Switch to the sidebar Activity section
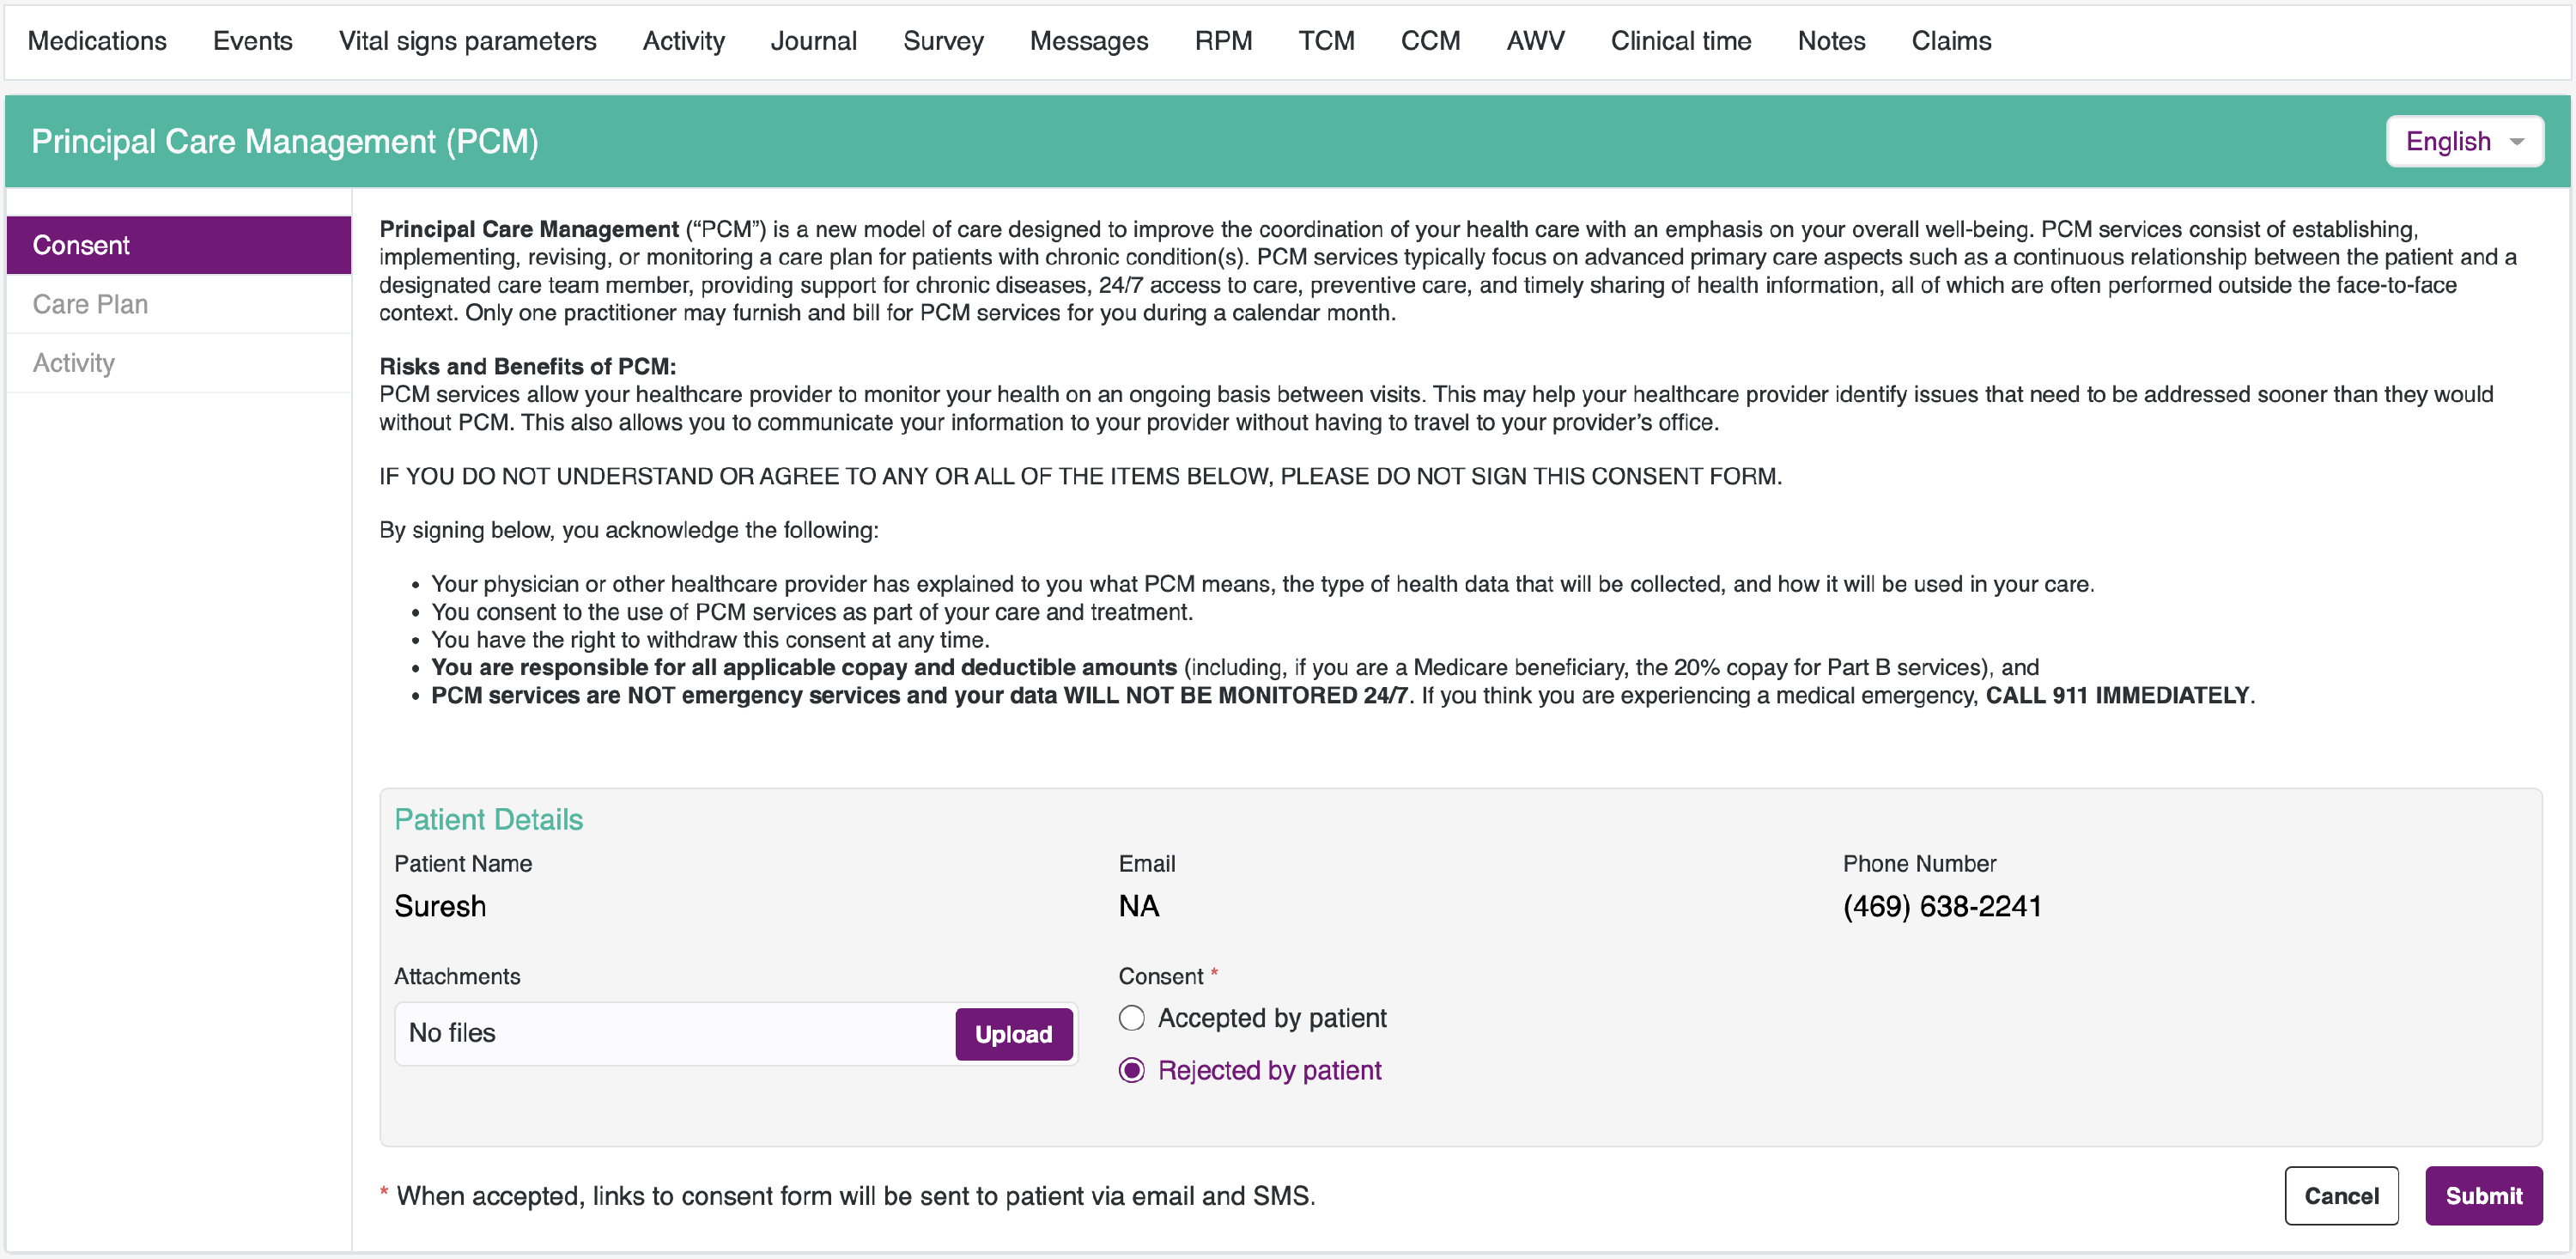This screenshot has width=2576, height=1259. (74, 363)
